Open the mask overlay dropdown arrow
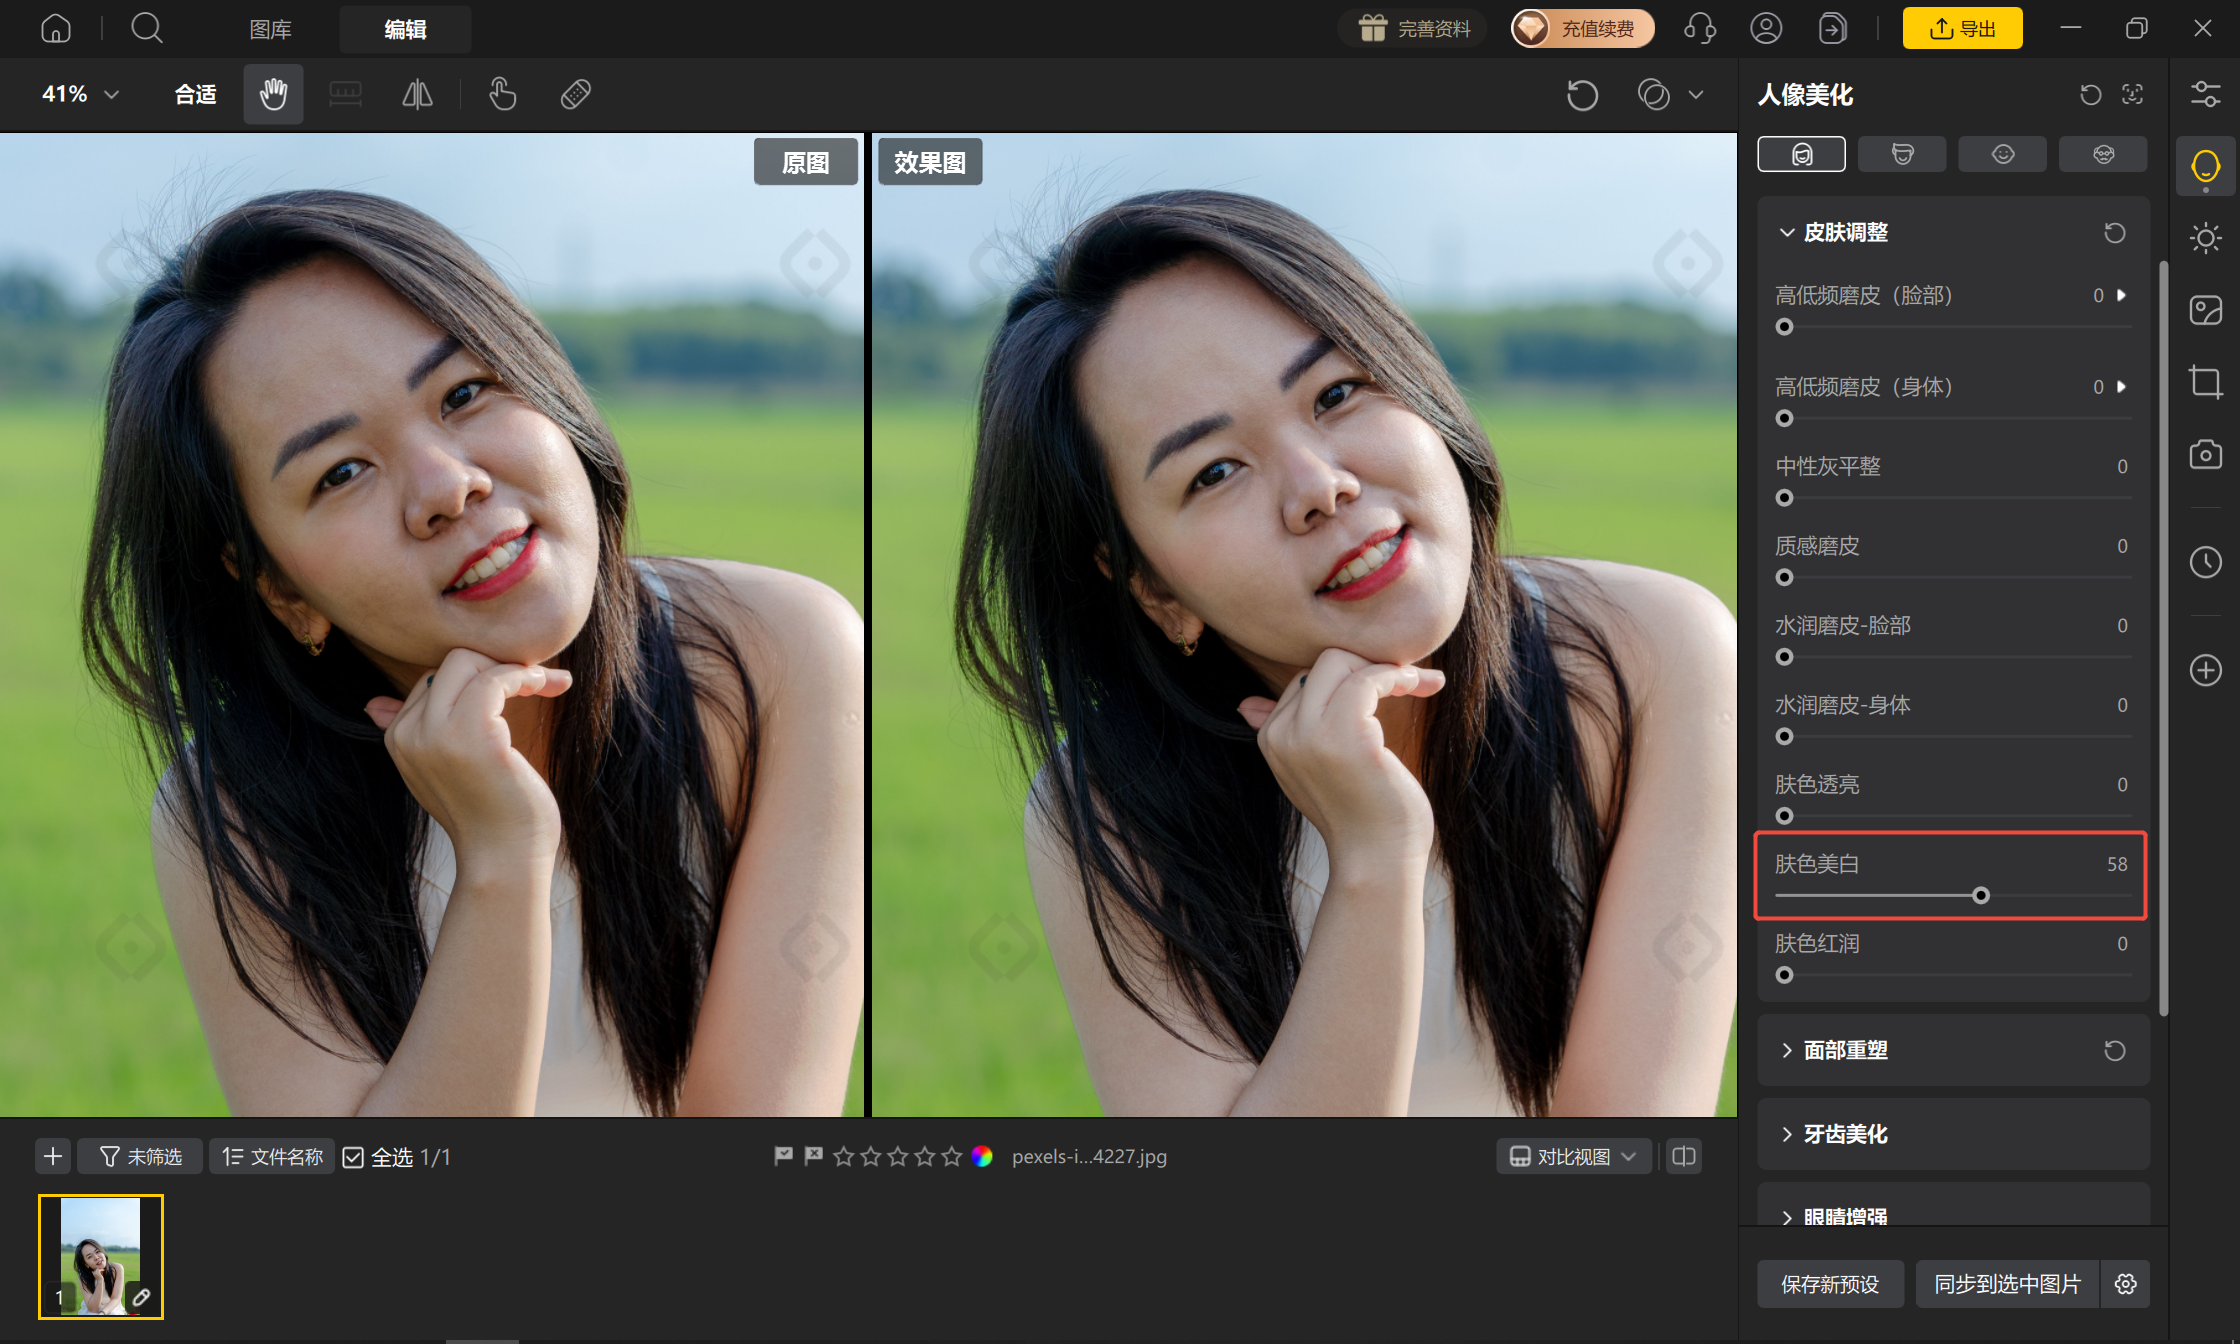Viewport: 2240px width, 1344px height. (x=1696, y=95)
